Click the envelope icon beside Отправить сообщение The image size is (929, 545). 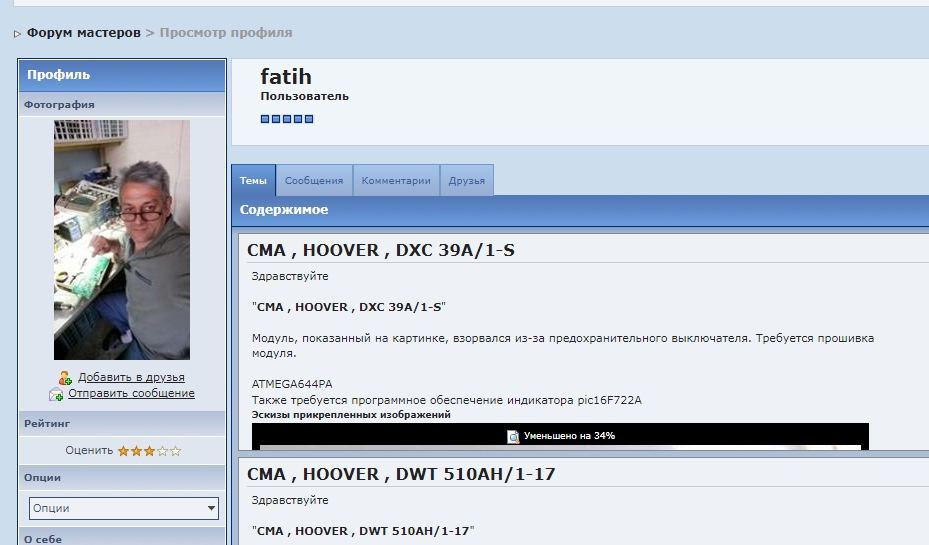(x=56, y=394)
